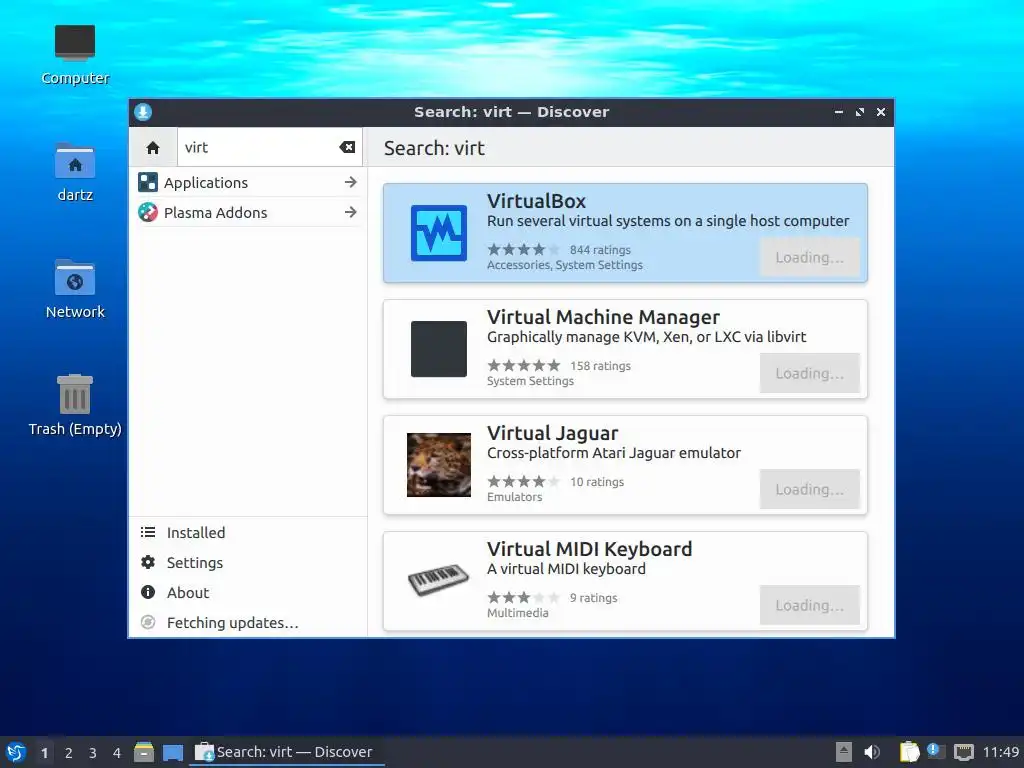
Task: Open Virtual Machine Manager title
Action: pos(603,317)
